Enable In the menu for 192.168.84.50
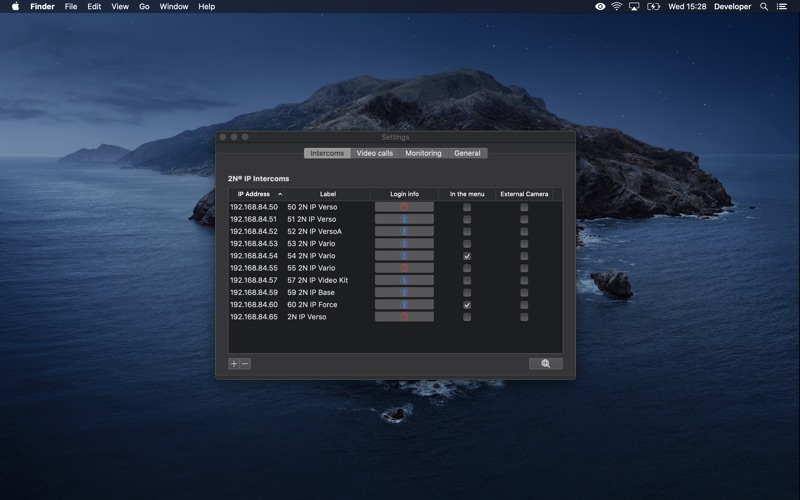Viewport: 800px width, 500px height. click(467, 207)
